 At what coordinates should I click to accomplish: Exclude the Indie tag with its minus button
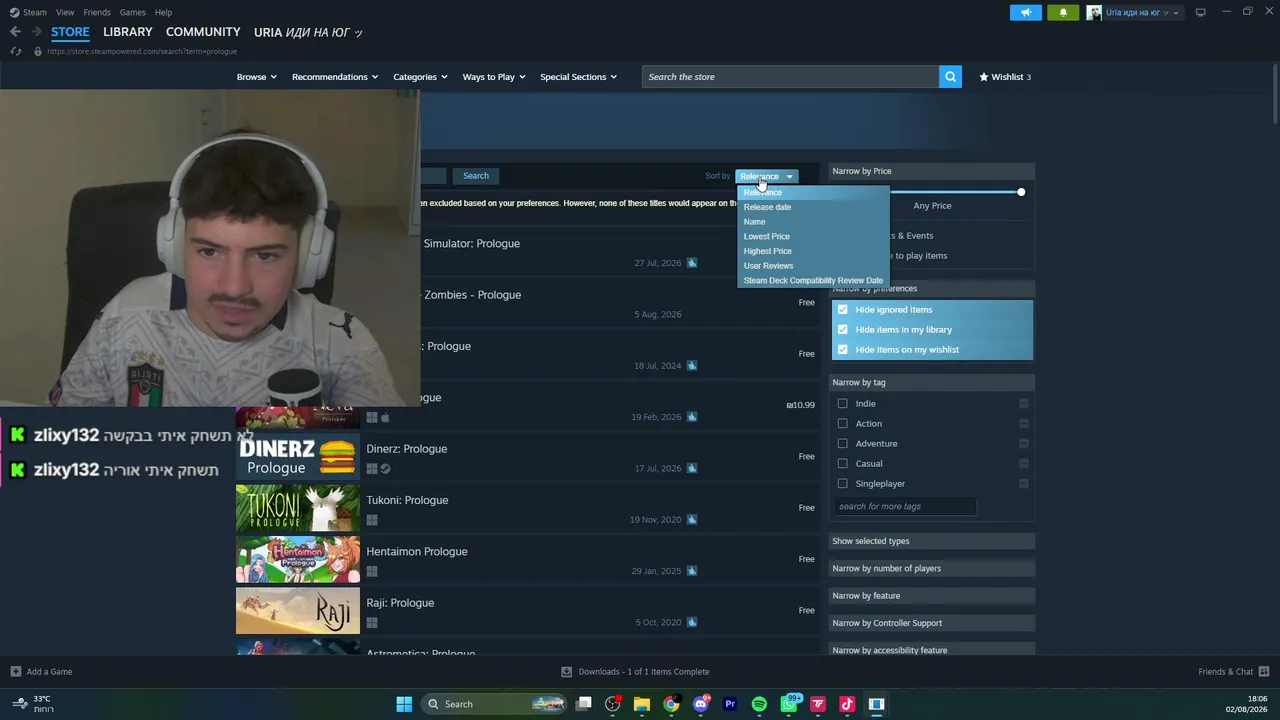tap(1023, 404)
